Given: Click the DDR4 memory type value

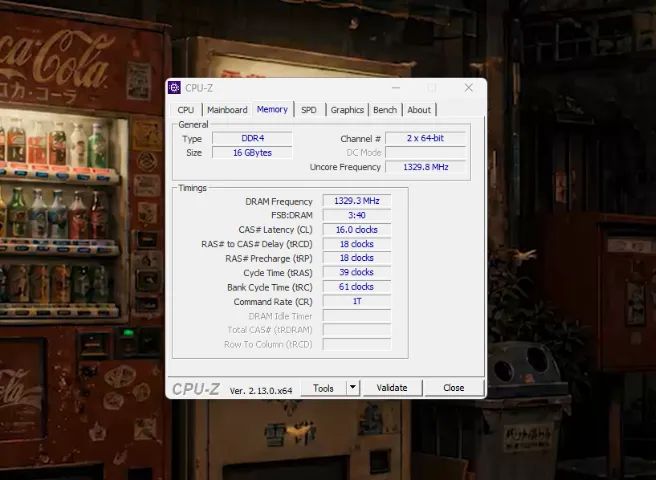Looking at the screenshot, I should pyautogui.click(x=252, y=138).
